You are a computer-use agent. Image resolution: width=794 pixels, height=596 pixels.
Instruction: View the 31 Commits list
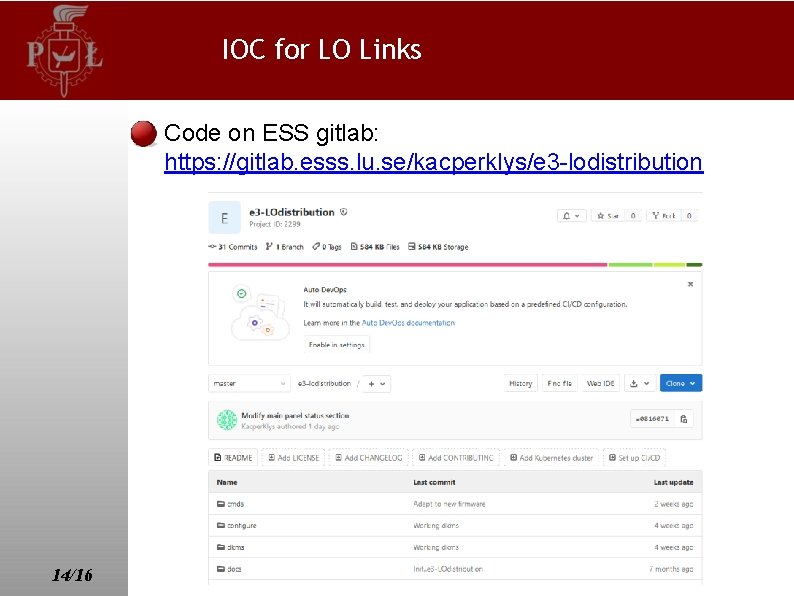click(x=233, y=247)
